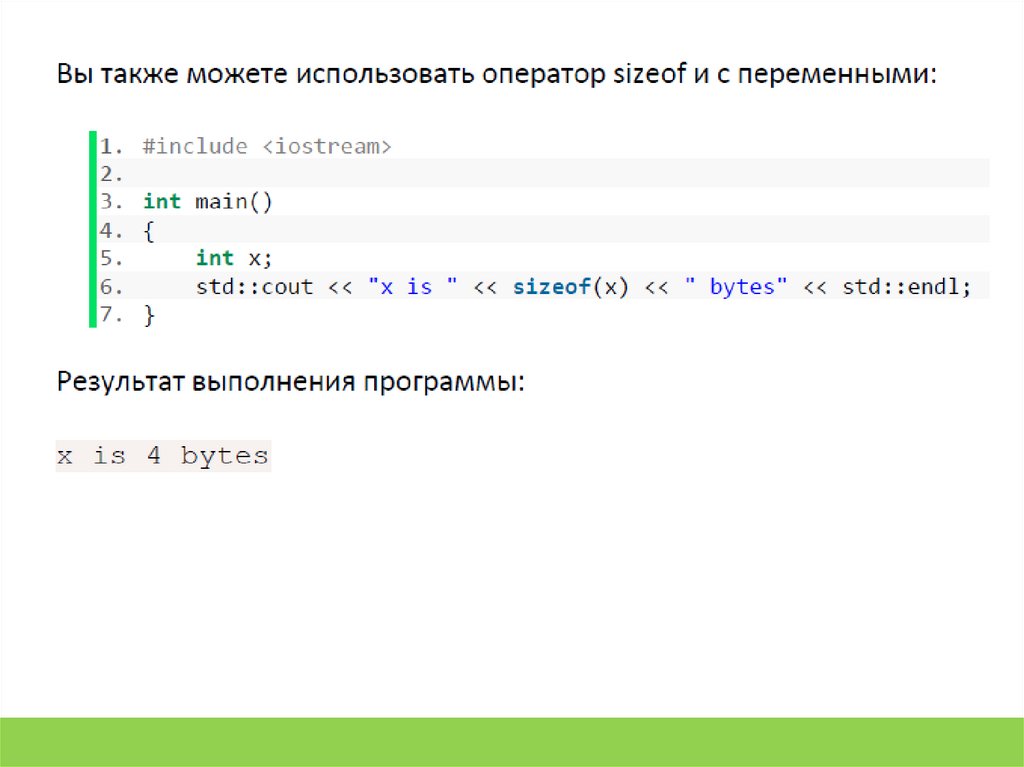Click the '" bytes"' string literal

[x=736, y=286]
